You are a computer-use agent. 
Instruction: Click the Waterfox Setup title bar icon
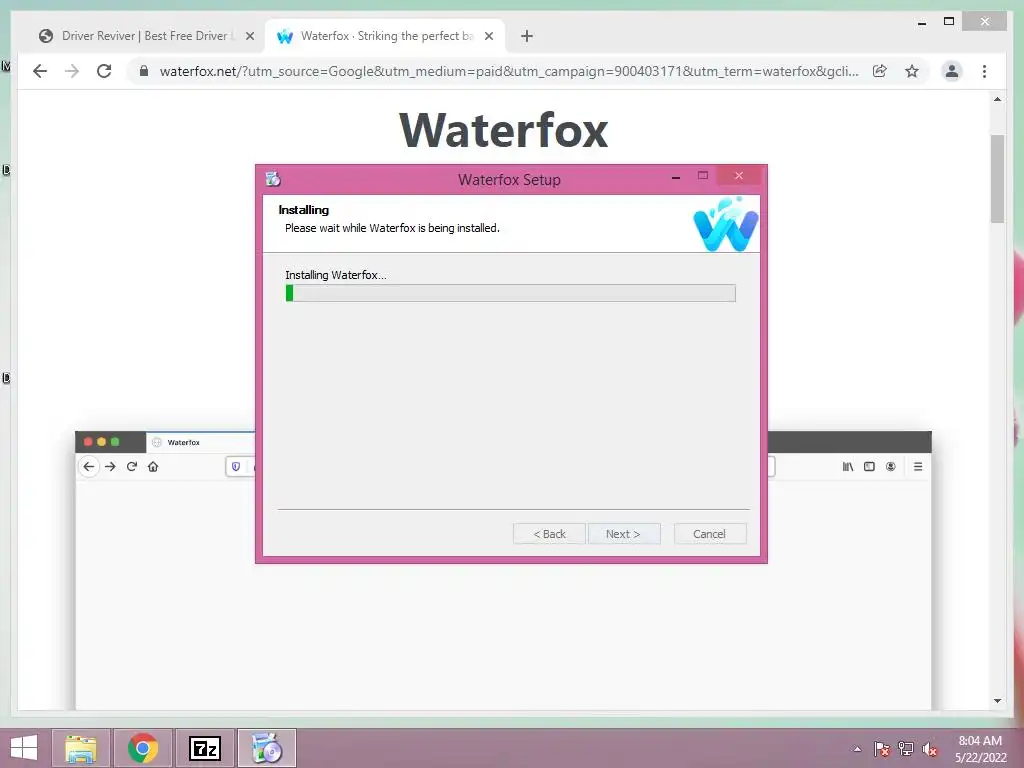point(273,178)
